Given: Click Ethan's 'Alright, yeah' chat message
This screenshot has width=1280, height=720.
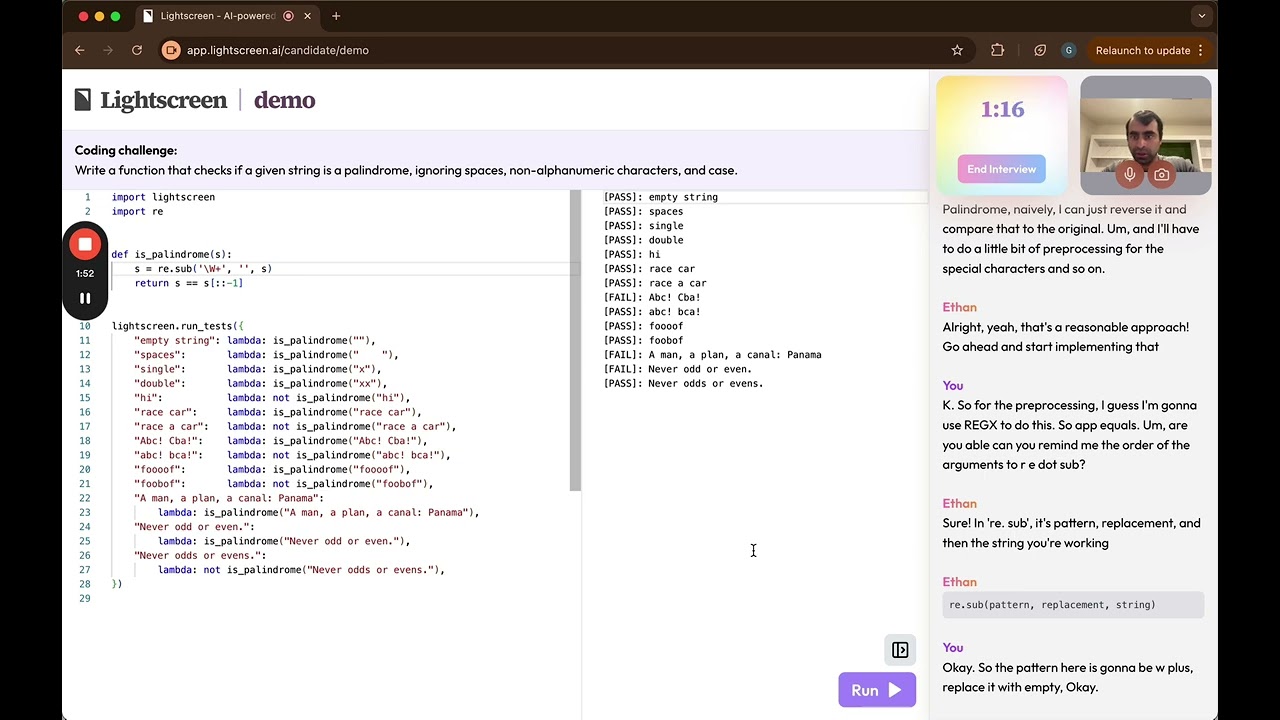Looking at the screenshot, I should (1066, 337).
